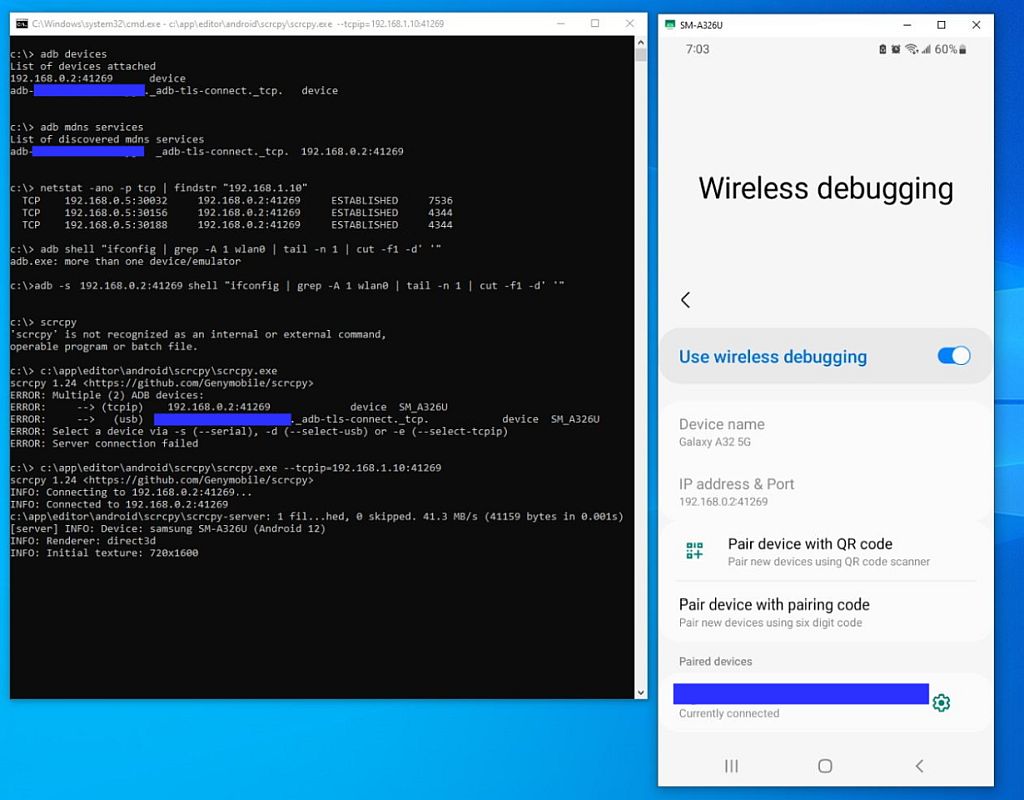Tap the Android home navigation button

click(825, 766)
